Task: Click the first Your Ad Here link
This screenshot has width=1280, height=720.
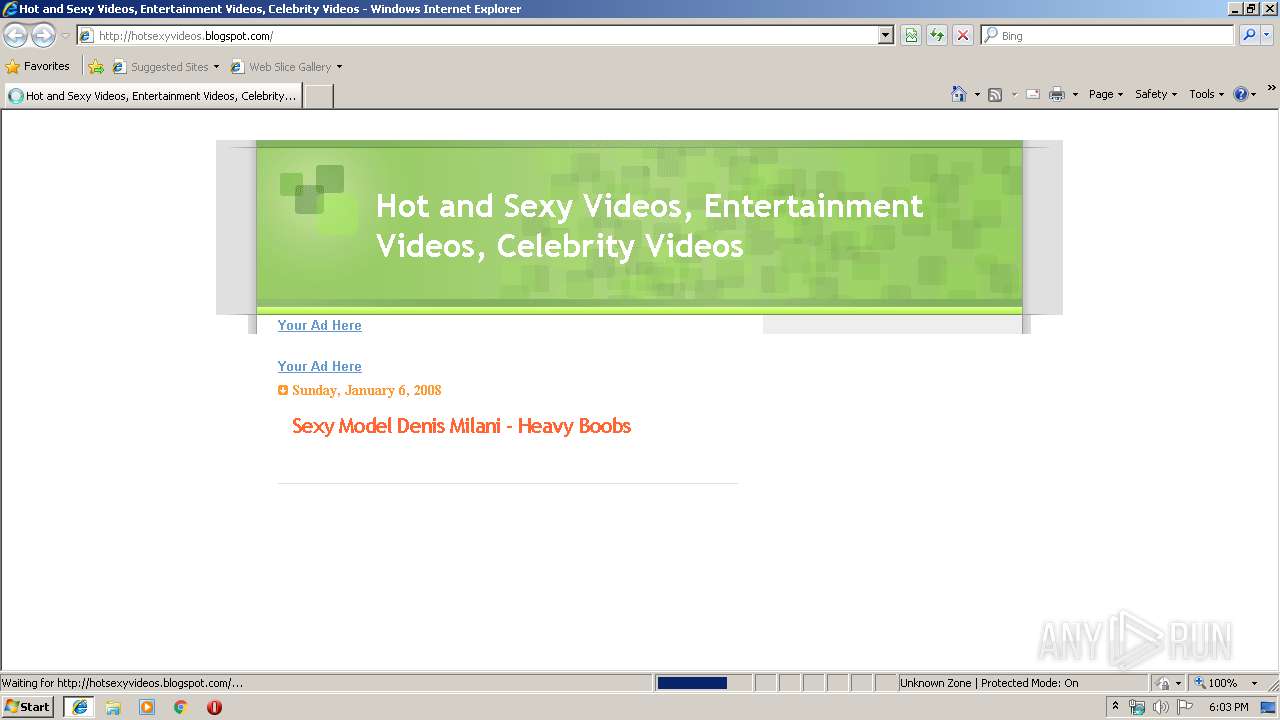Action: (319, 325)
